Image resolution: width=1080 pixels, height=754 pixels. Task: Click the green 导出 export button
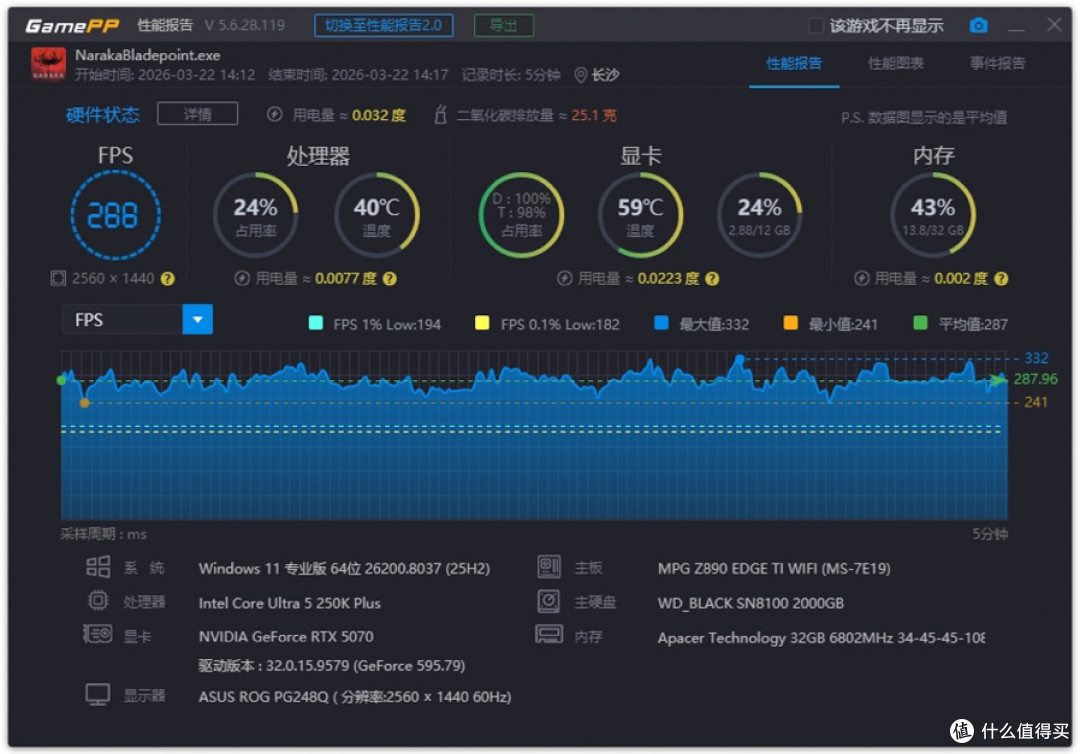(x=503, y=25)
